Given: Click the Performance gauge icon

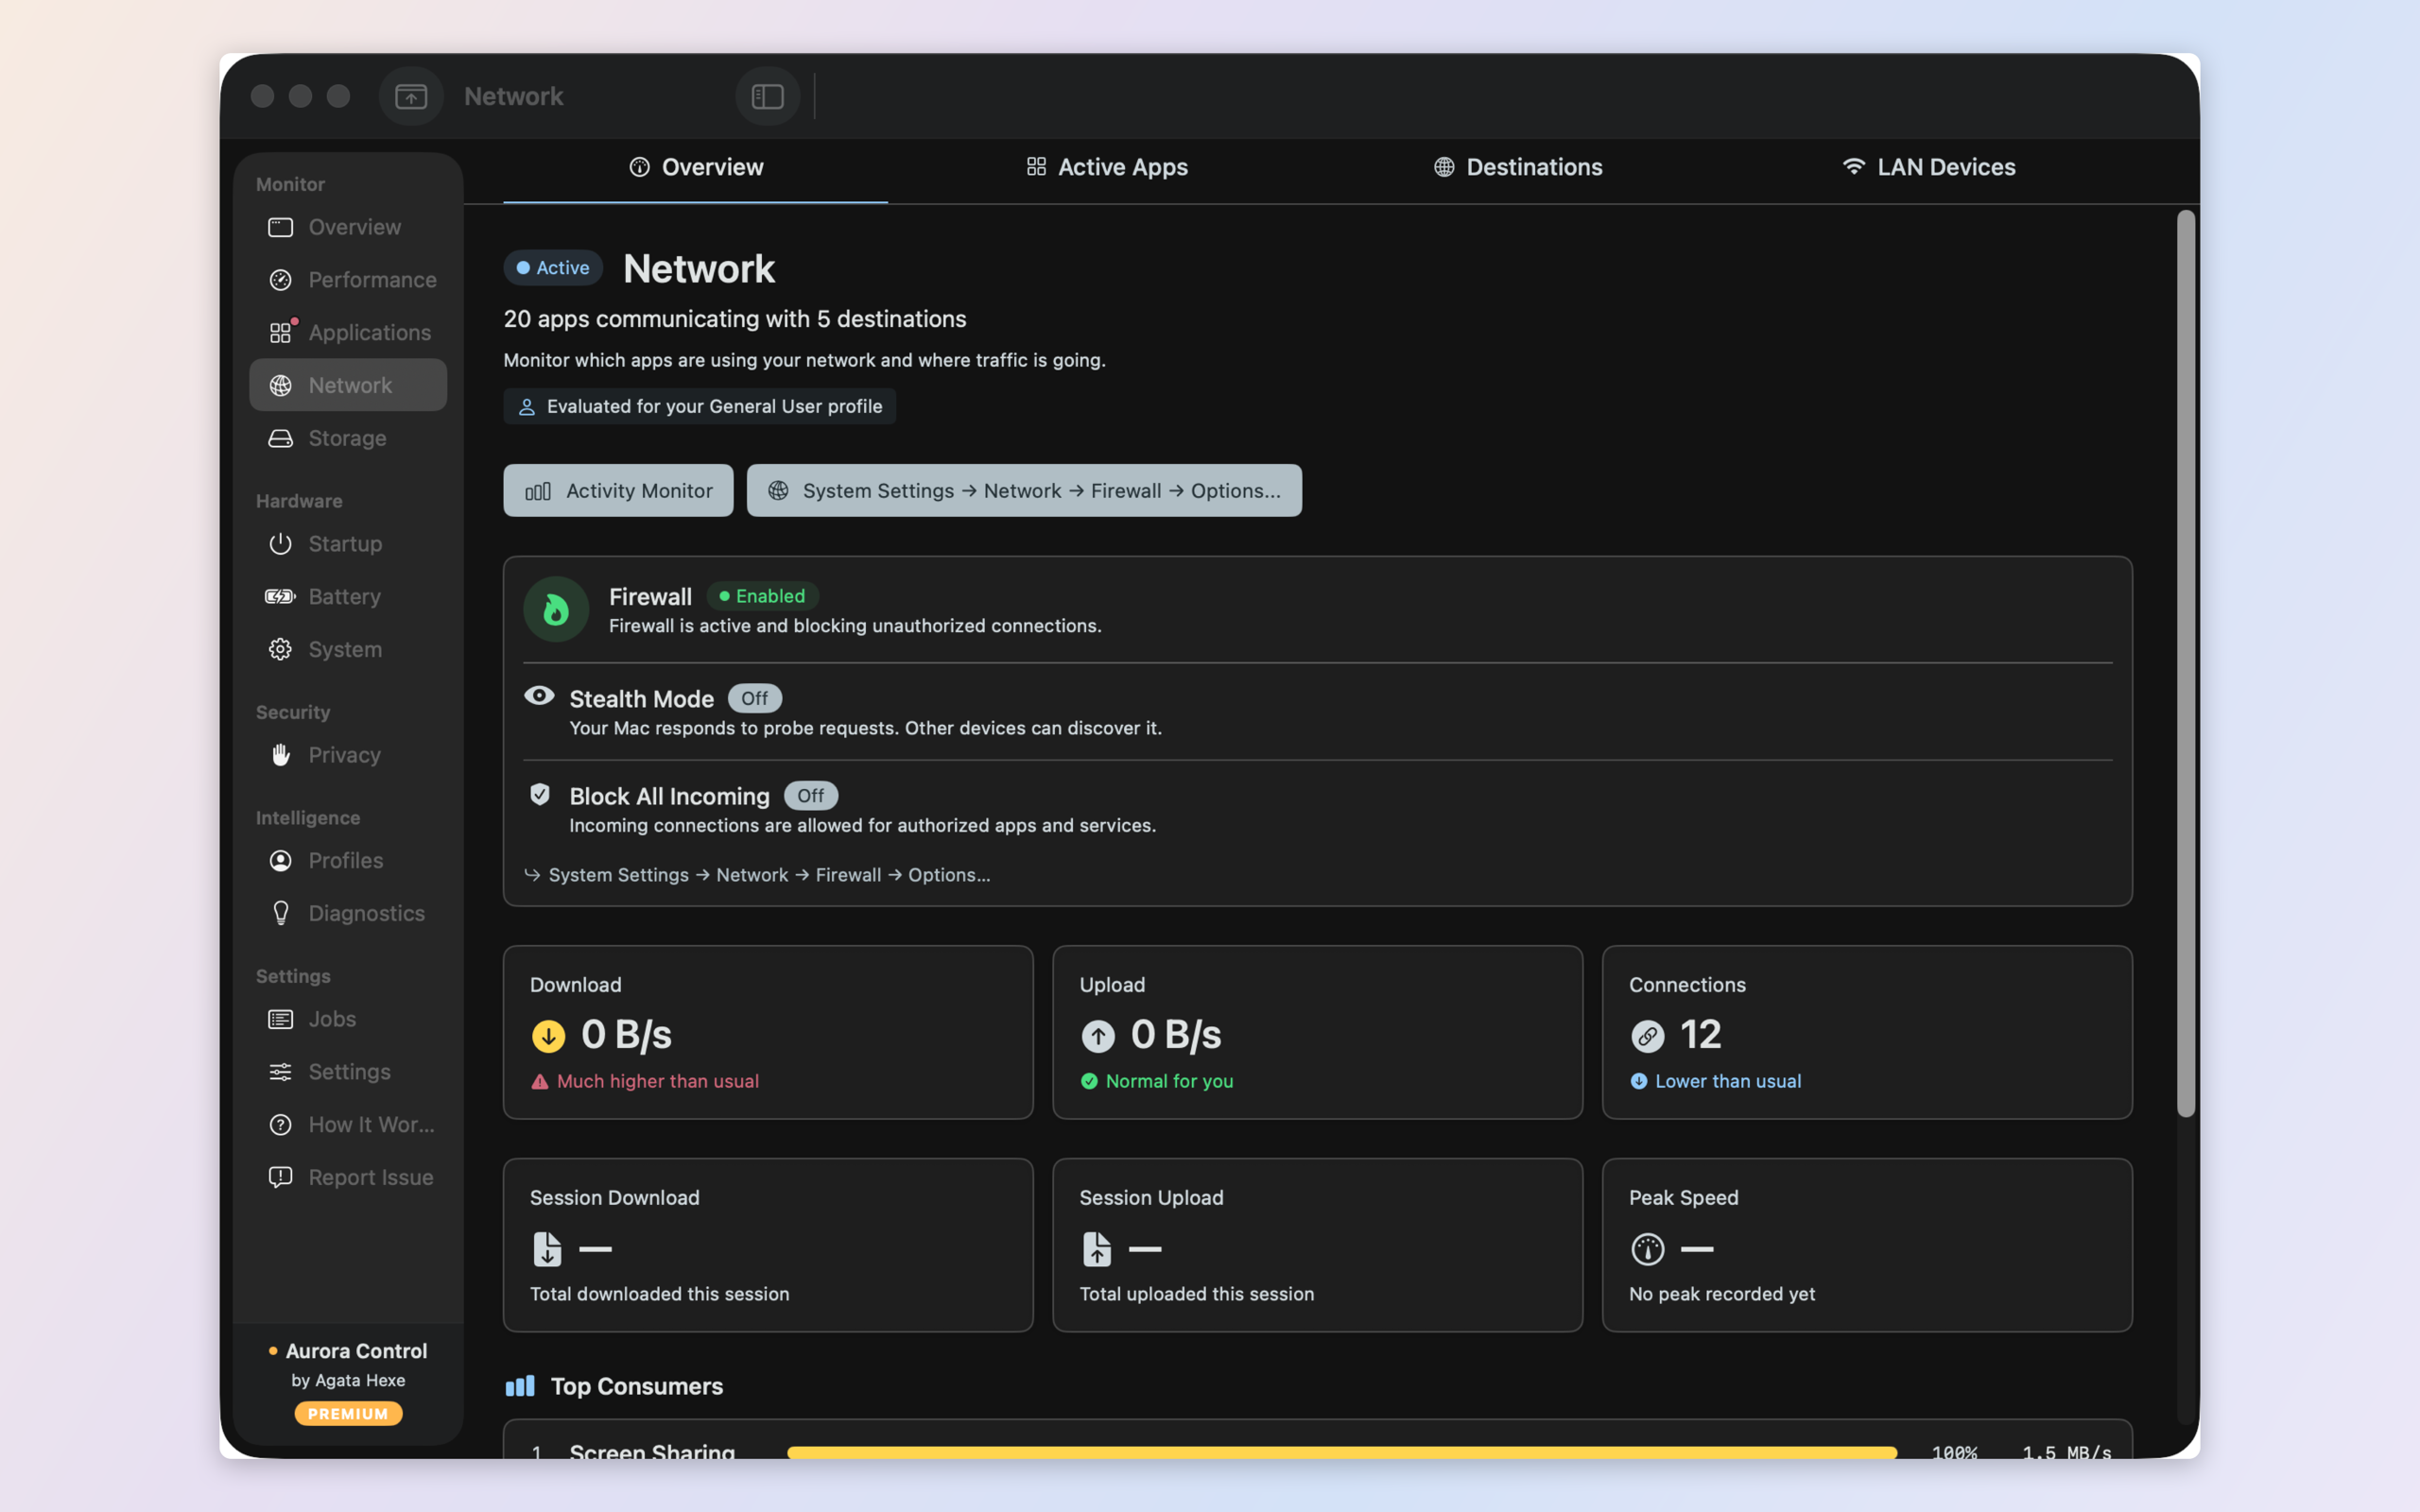Looking at the screenshot, I should (x=280, y=280).
